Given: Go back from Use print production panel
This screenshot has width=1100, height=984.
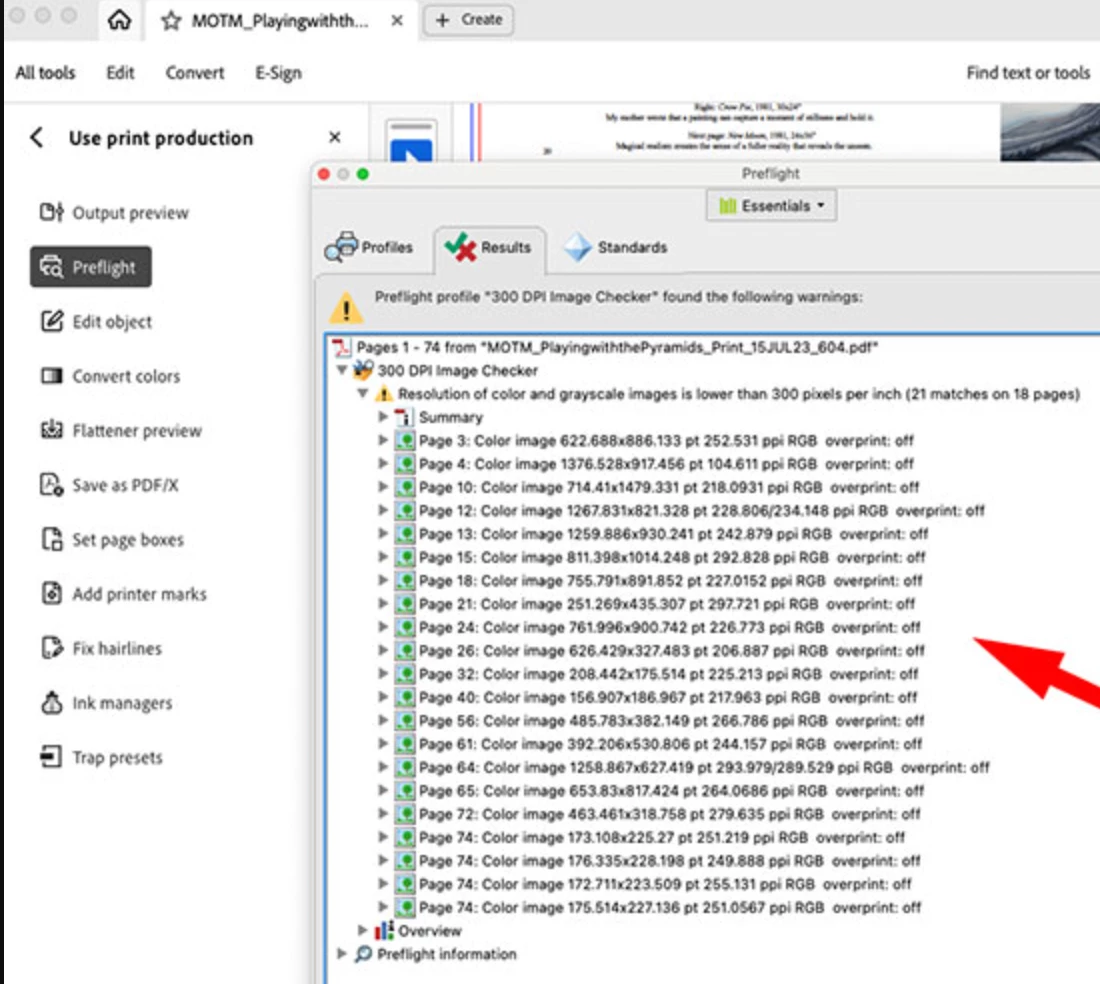Looking at the screenshot, I should [x=36, y=137].
